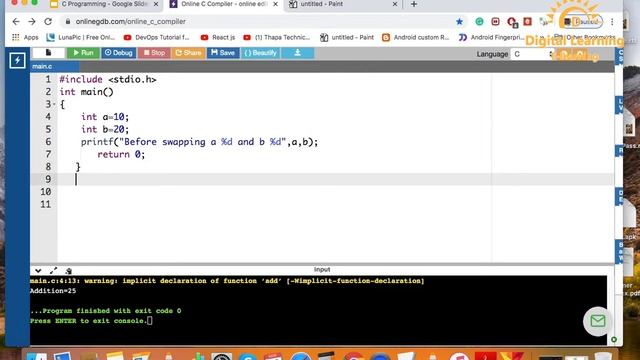The image size is (640, 360).
Task: Click the 'int b=20;' line
Action: coord(105,129)
